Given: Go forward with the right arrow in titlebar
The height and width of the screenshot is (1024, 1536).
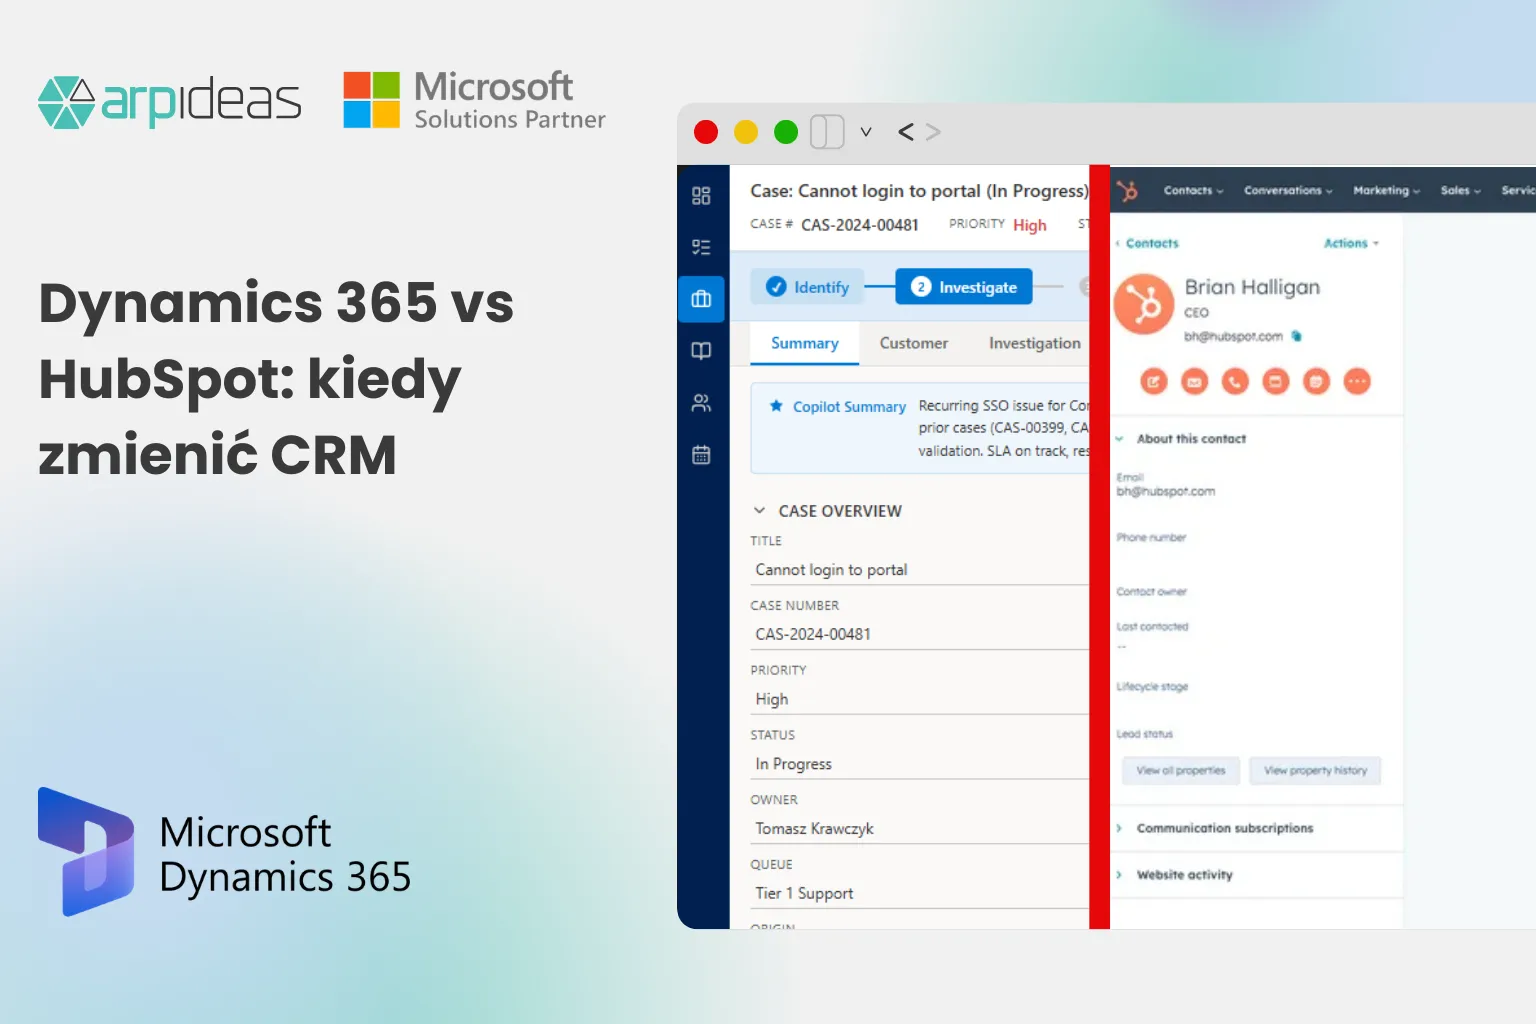Looking at the screenshot, I should click(x=933, y=132).
